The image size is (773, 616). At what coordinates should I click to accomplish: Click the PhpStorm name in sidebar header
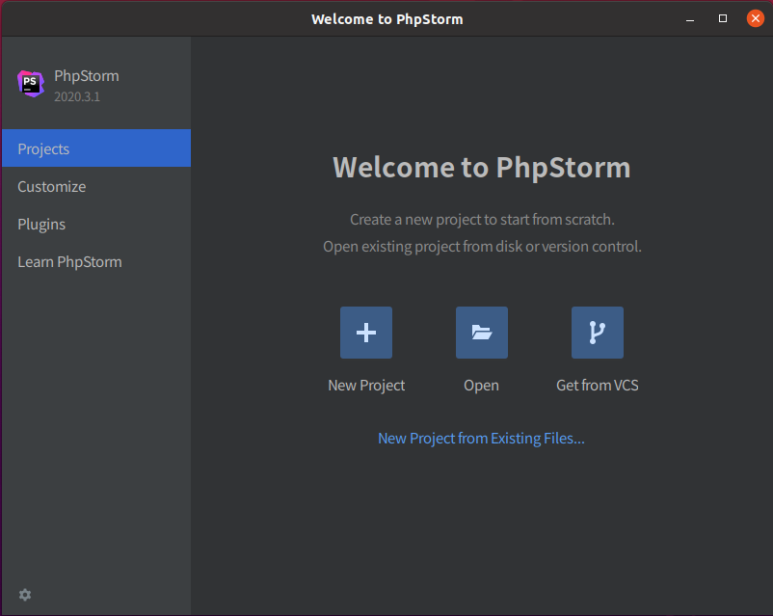click(87, 76)
